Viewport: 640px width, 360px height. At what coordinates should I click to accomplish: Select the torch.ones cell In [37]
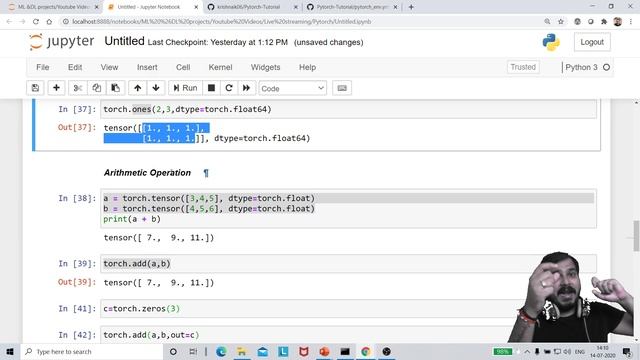(x=348, y=109)
